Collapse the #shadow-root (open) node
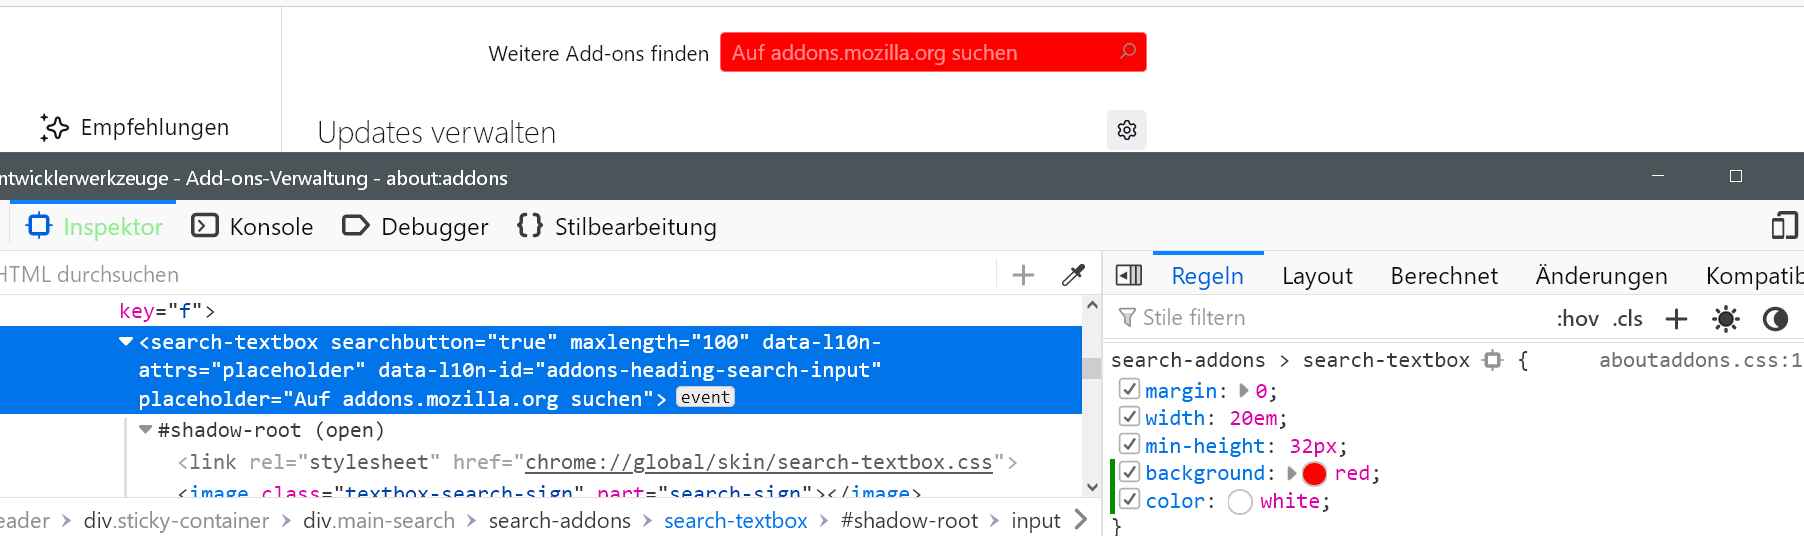The image size is (1804, 536). pyautogui.click(x=145, y=430)
